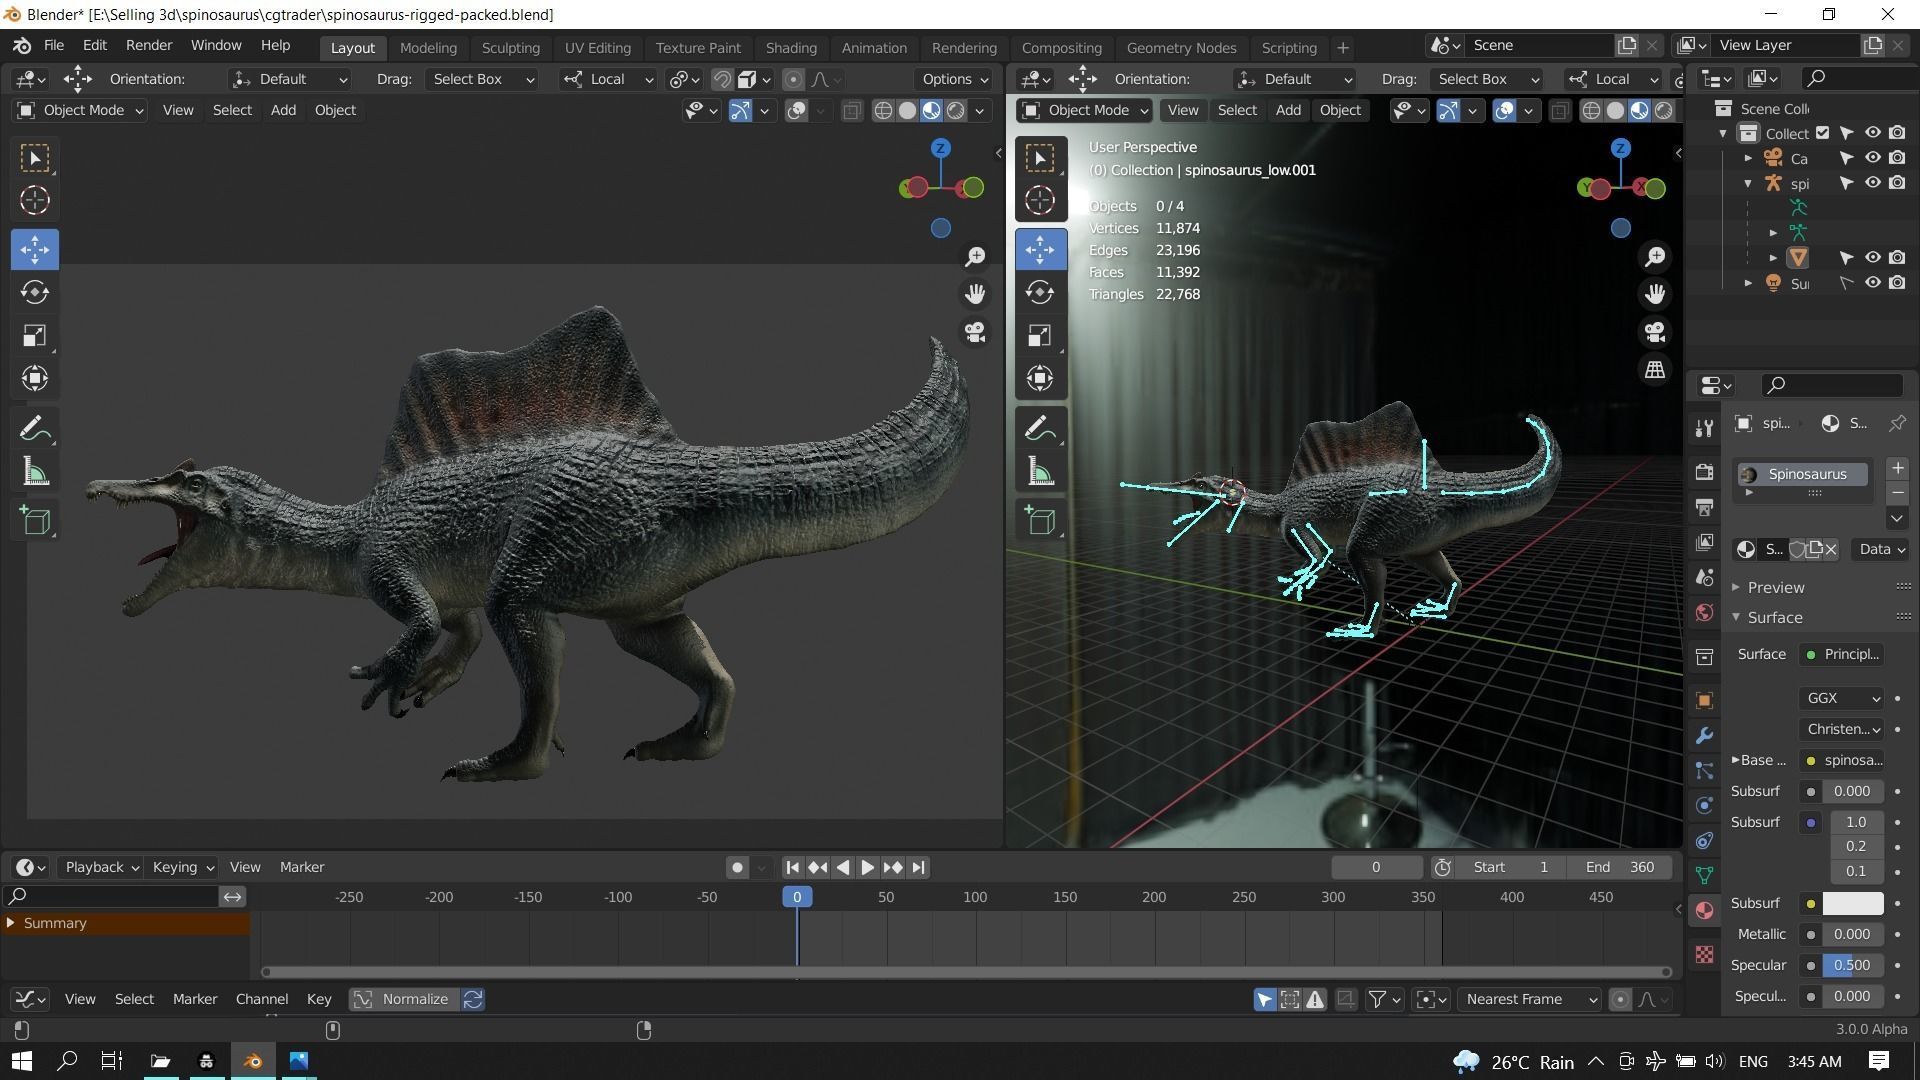Click the Z axis on left viewport gizmo
1920x1080 pixels.
pos(940,148)
